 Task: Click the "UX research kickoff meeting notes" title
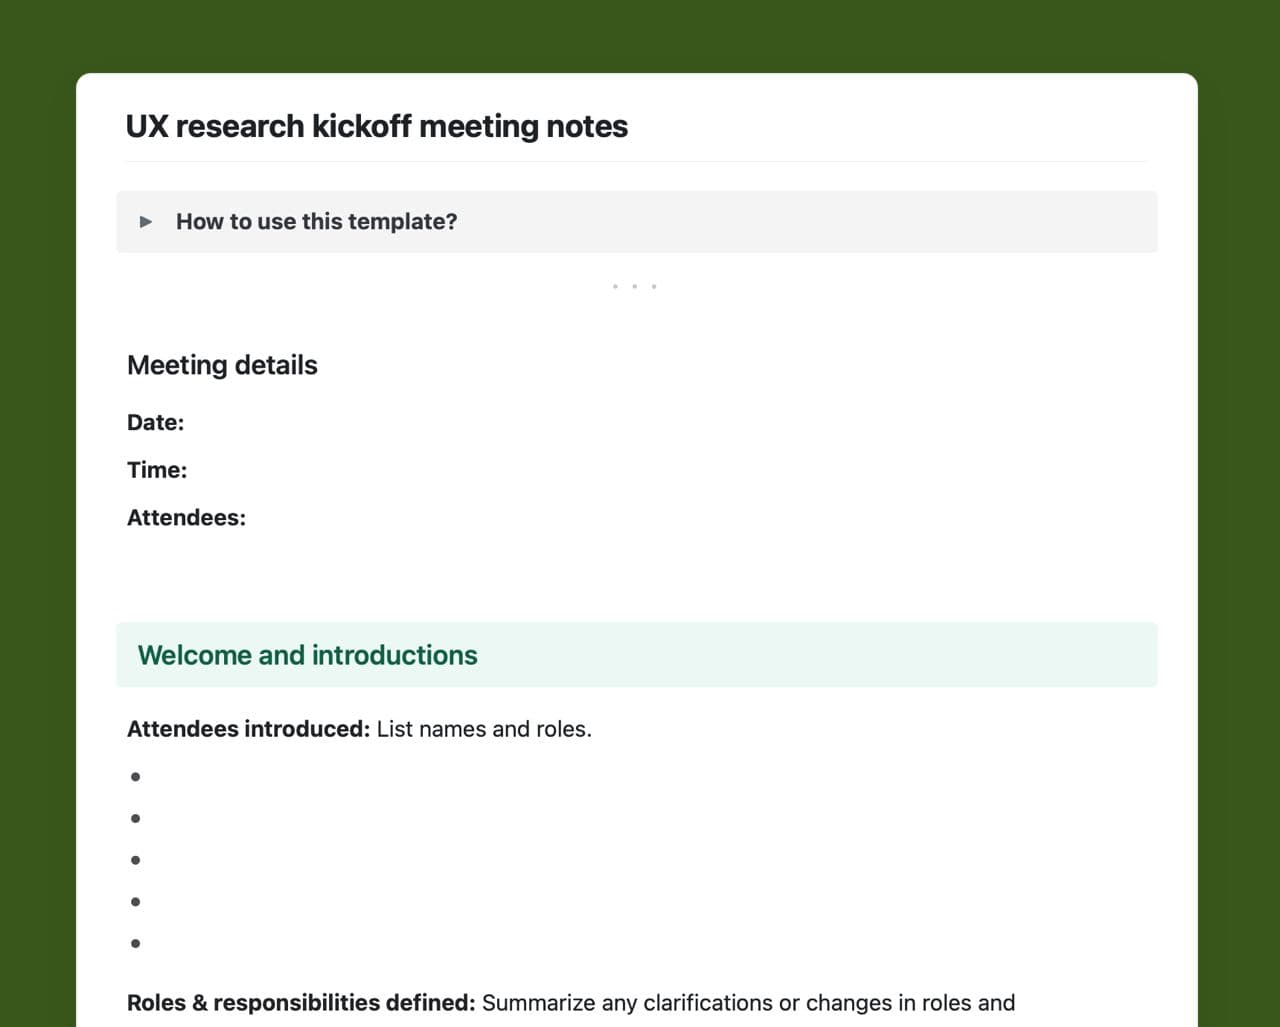[x=376, y=127]
